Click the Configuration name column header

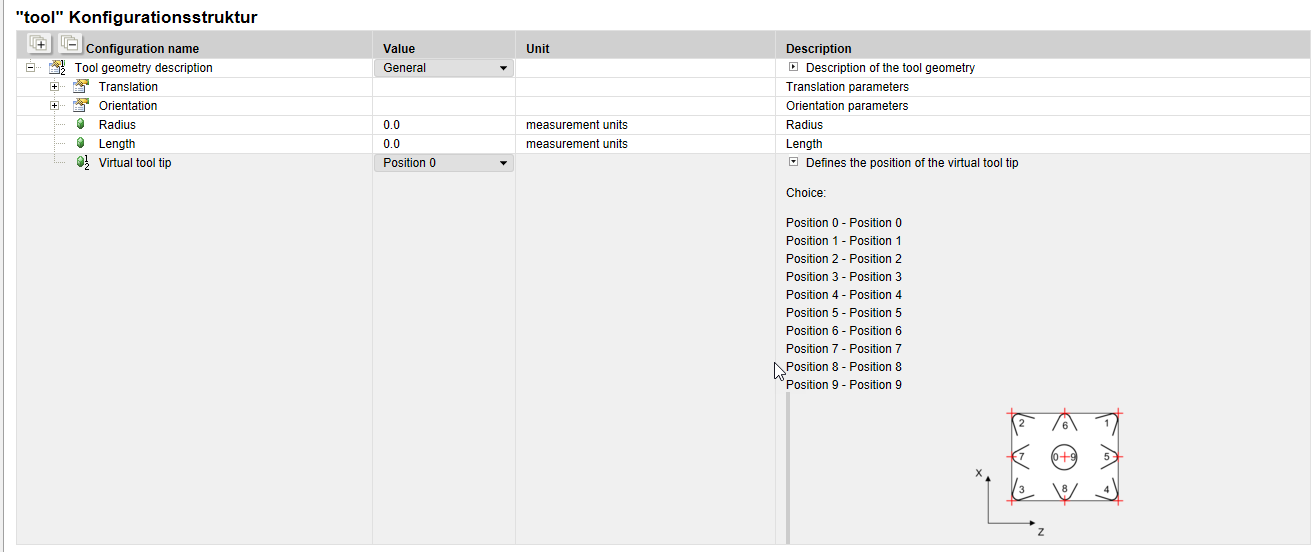point(143,49)
